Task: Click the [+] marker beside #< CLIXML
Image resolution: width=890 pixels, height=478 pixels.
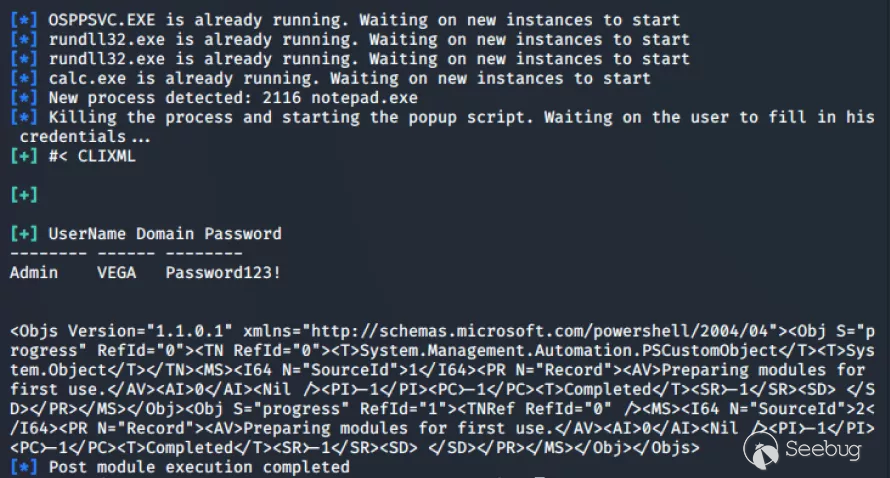Action: coord(23,156)
